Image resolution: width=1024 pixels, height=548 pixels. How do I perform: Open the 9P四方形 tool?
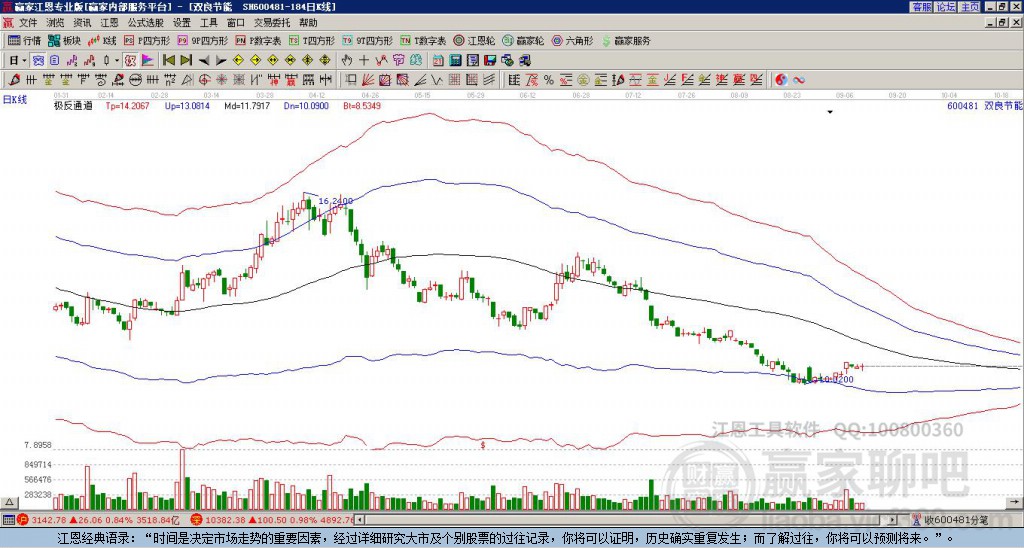(x=202, y=40)
